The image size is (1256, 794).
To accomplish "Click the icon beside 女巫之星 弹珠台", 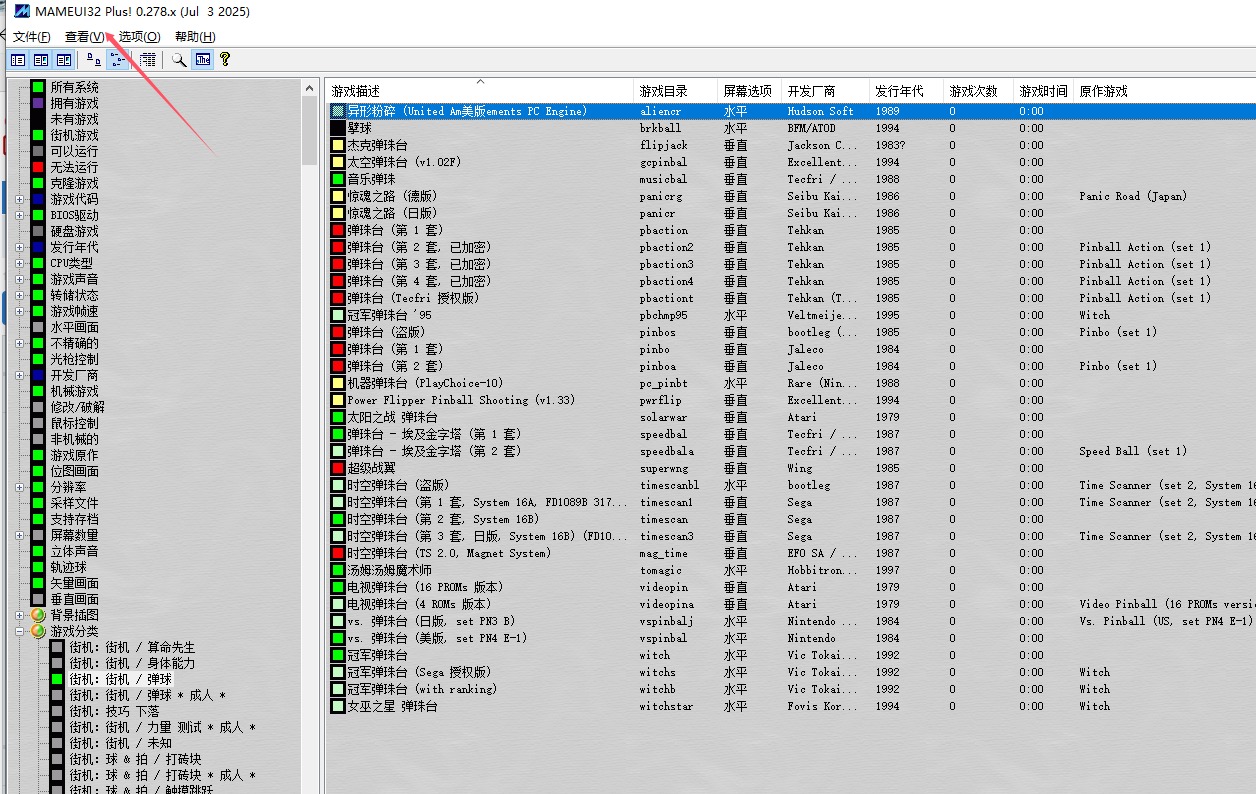I will 338,706.
